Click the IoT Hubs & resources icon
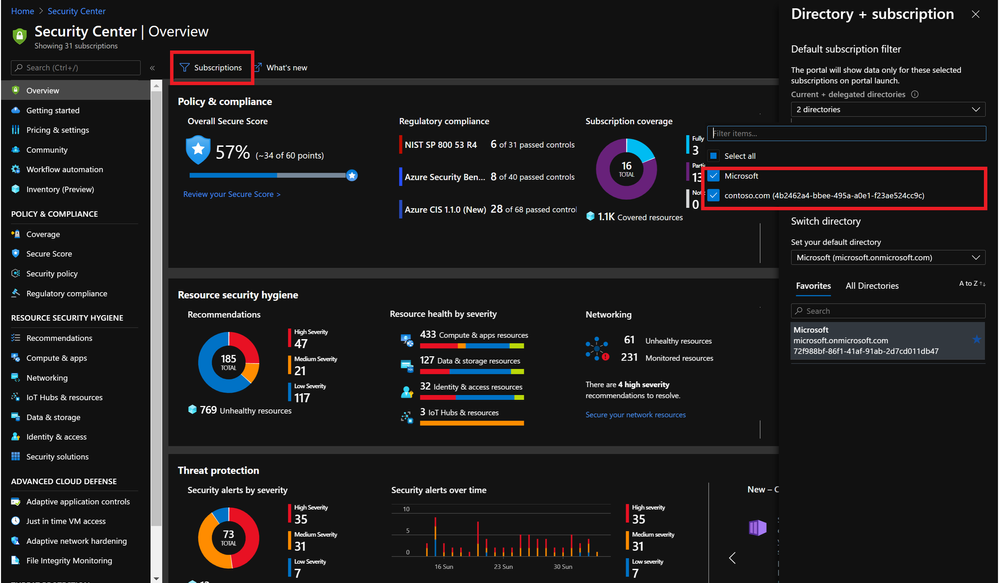The image size is (999, 583). tap(16, 397)
